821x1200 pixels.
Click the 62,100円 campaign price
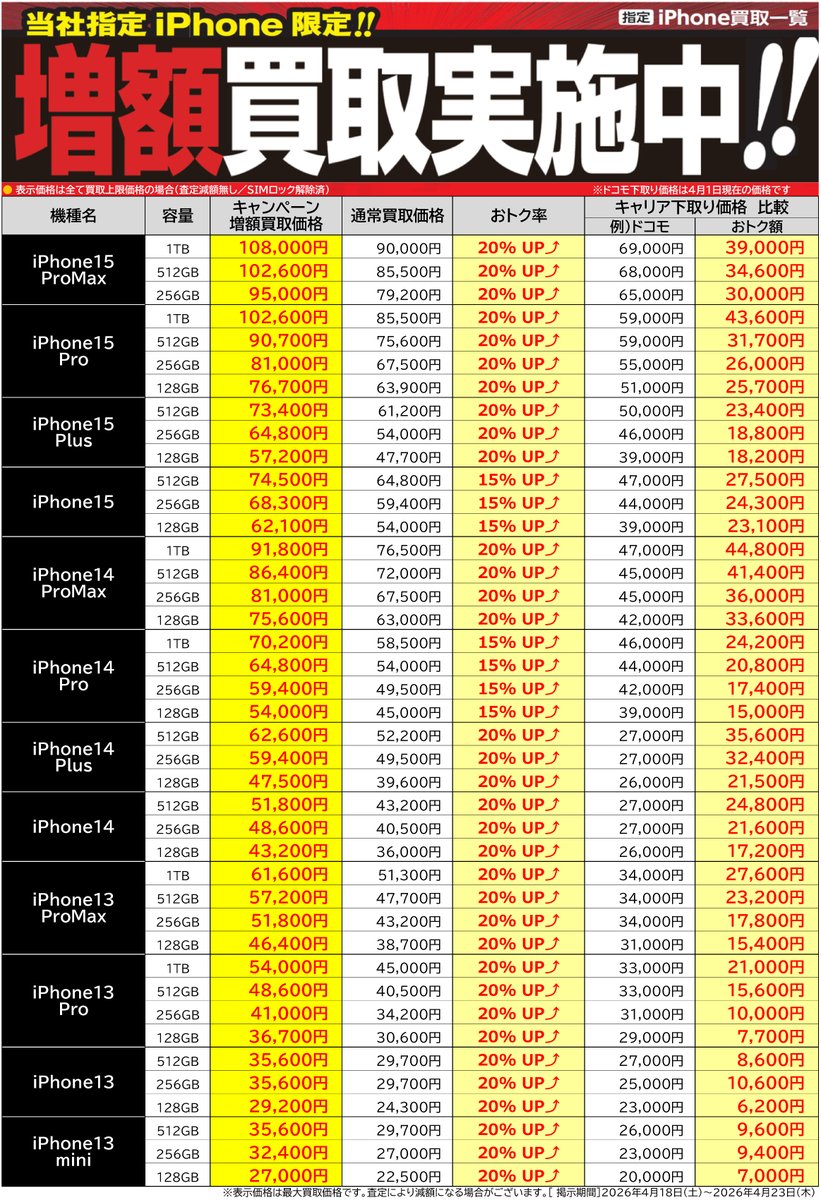point(289,526)
